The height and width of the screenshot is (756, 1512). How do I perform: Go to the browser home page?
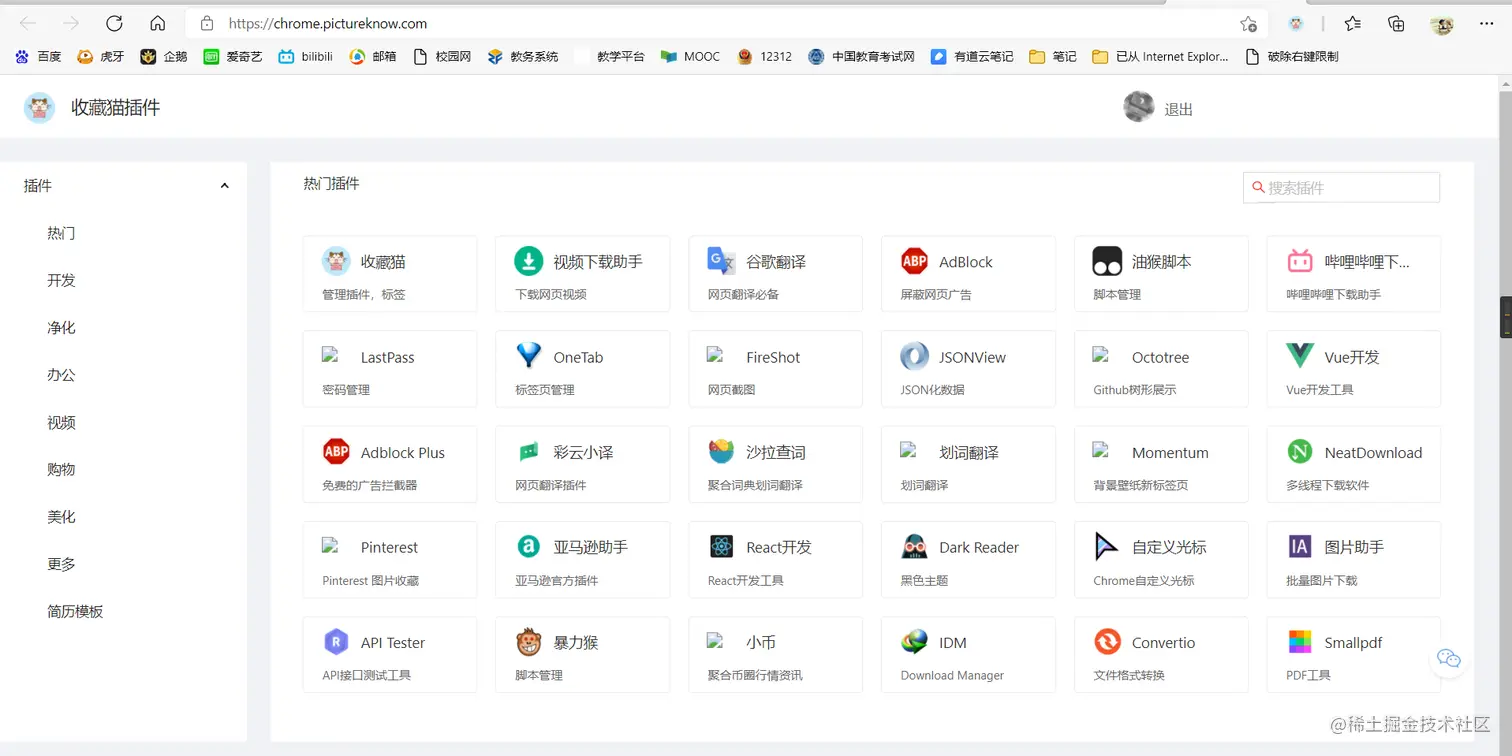point(157,23)
